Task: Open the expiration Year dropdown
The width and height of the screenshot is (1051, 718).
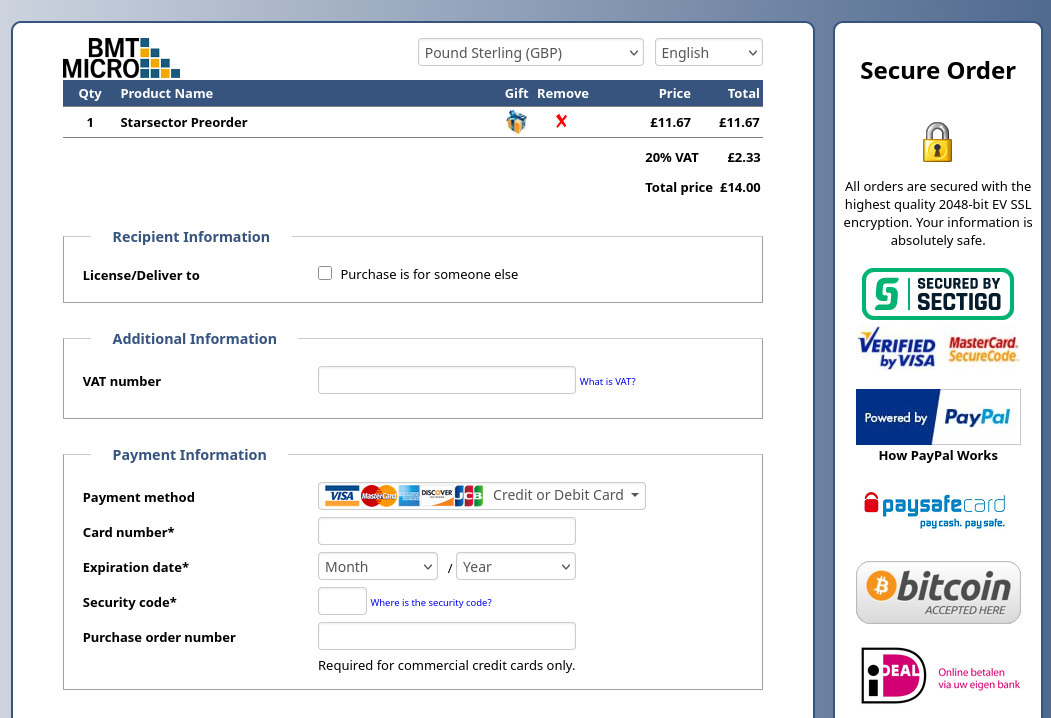Action: click(x=515, y=566)
